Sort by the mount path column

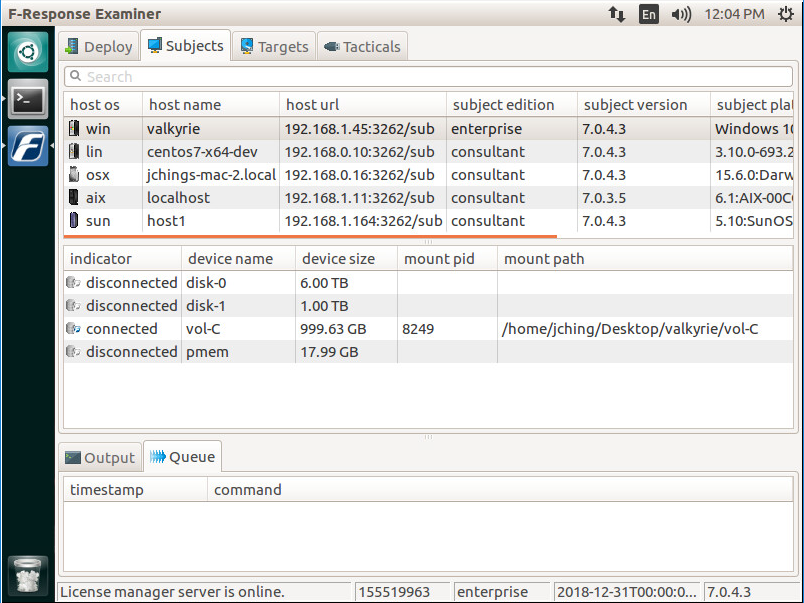click(x=645, y=258)
